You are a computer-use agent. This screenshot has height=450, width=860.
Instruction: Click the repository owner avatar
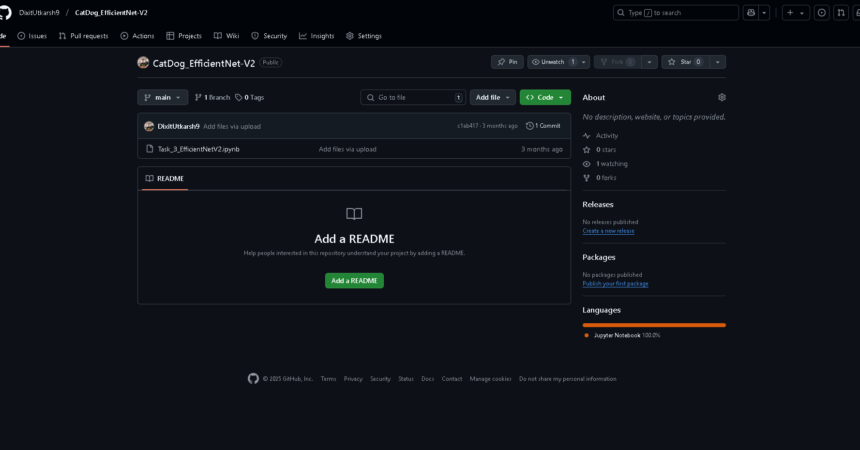point(143,63)
